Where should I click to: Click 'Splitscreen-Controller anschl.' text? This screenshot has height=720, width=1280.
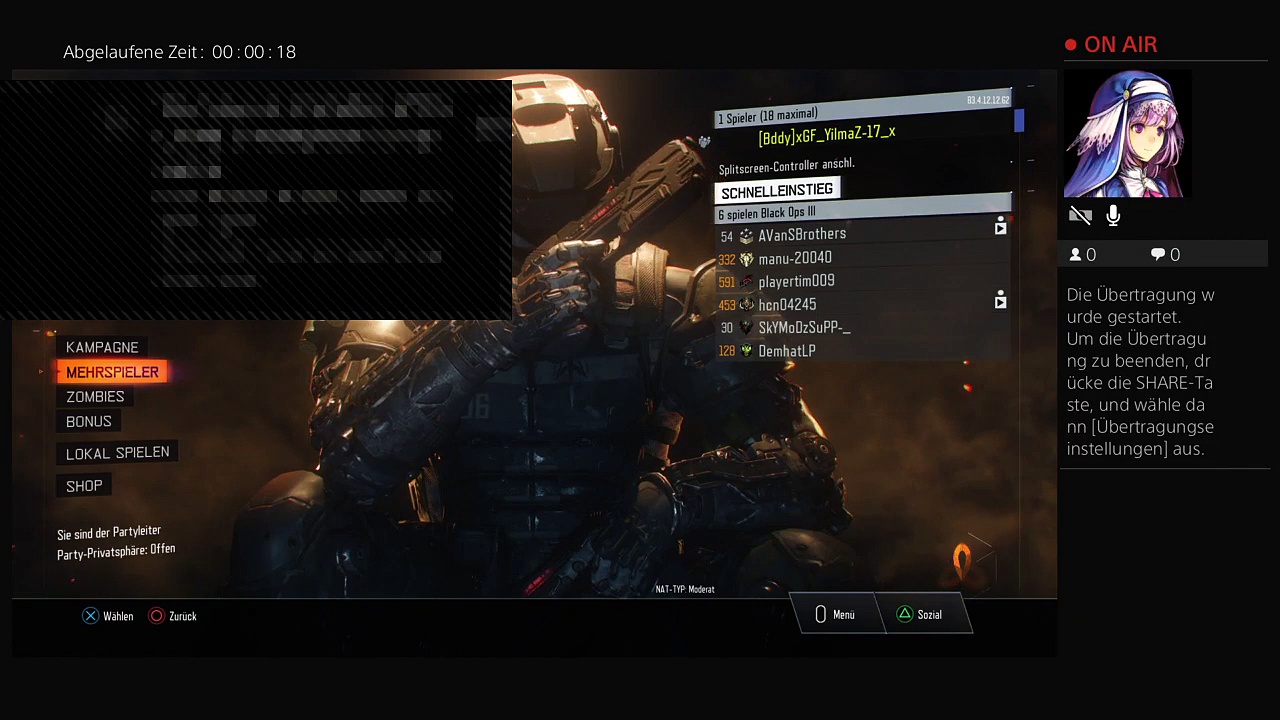787,166
